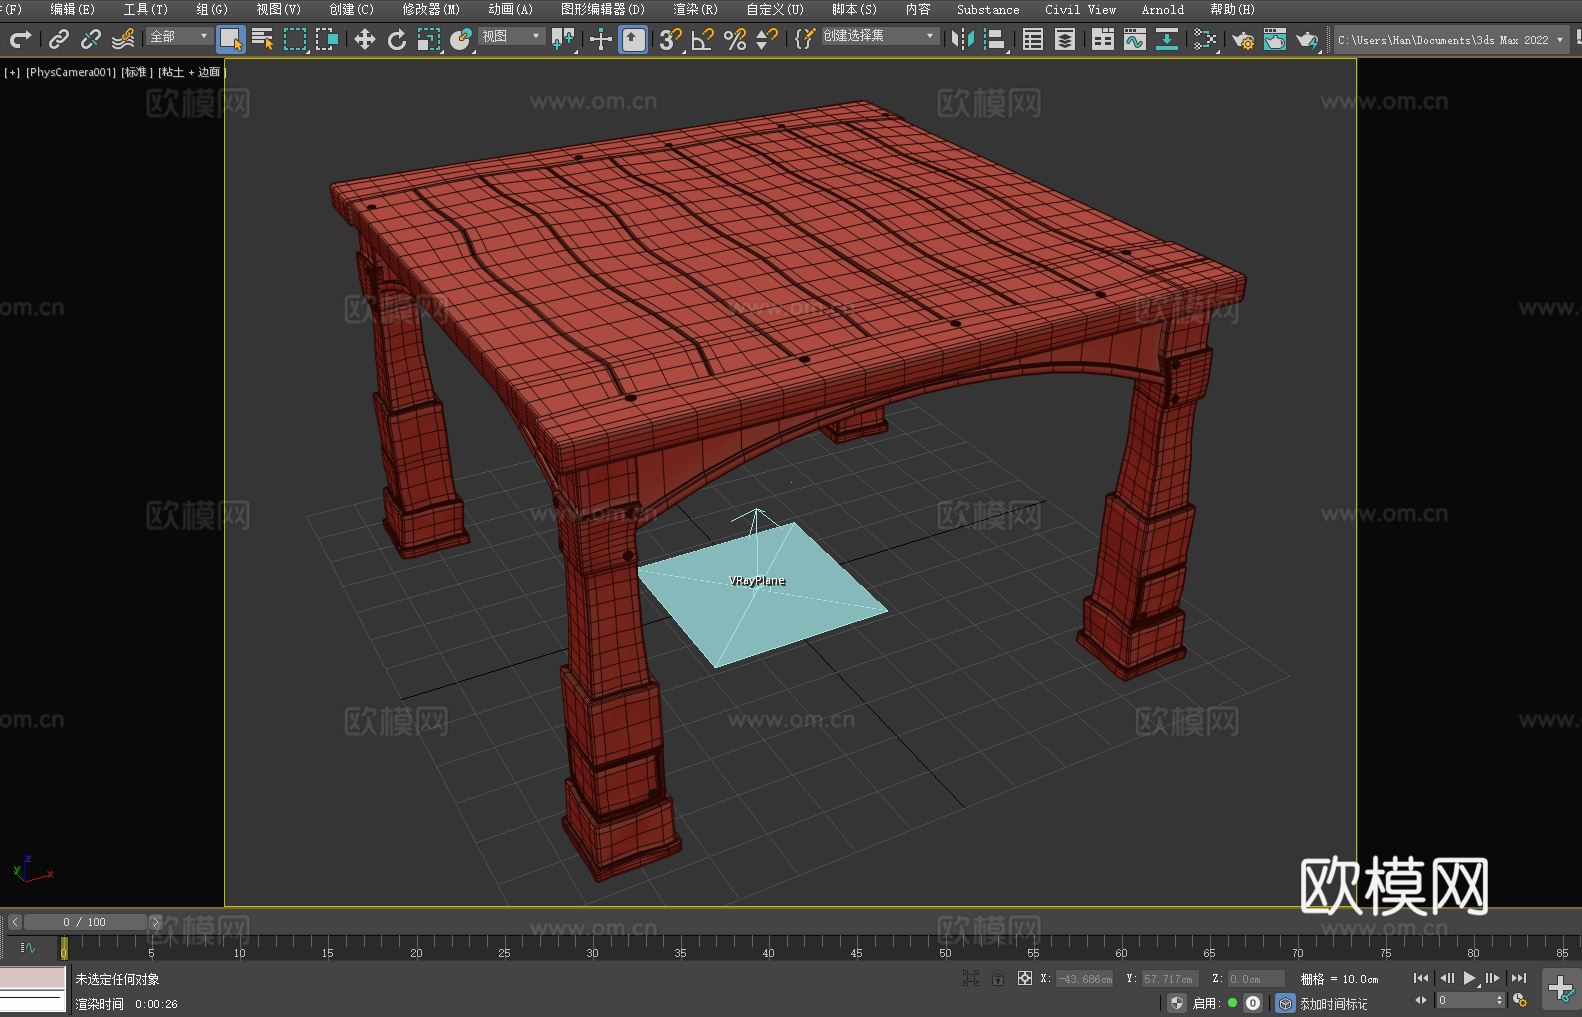The height and width of the screenshot is (1017, 1582).
Task: Click the Select and Place icon
Action: (461, 39)
